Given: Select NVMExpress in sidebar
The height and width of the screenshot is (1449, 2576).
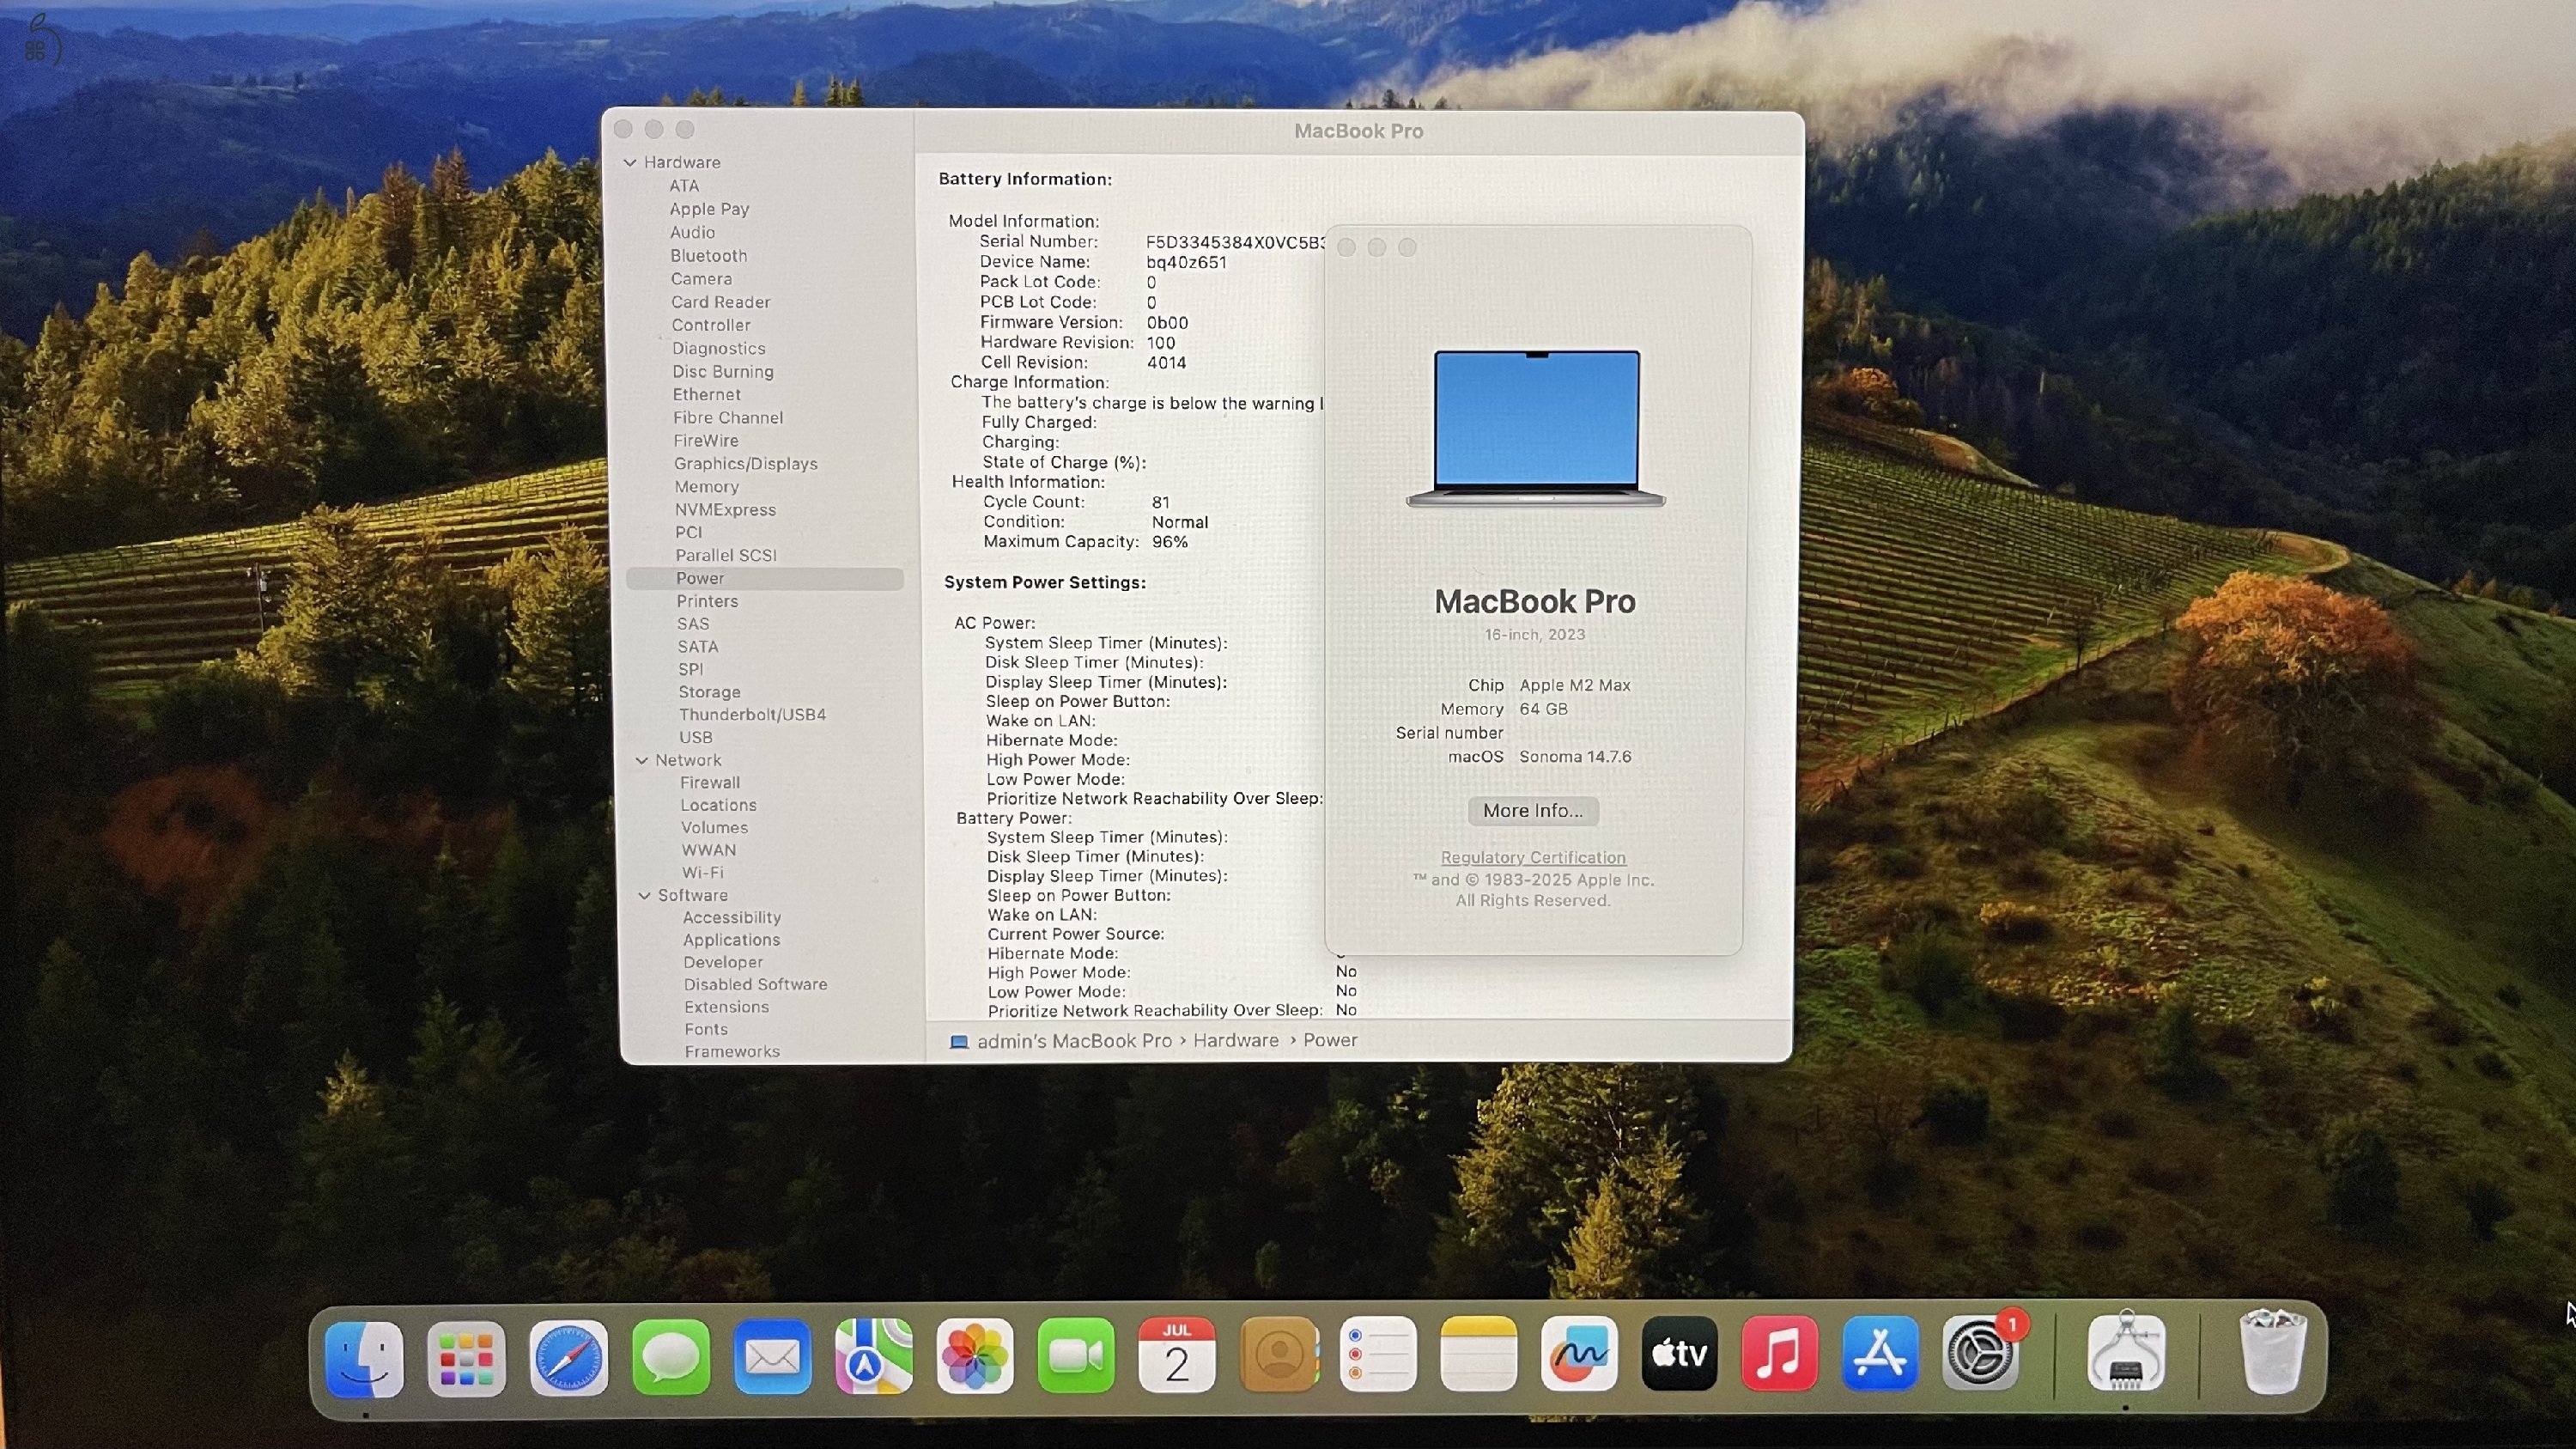Looking at the screenshot, I should tap(725, 510).
